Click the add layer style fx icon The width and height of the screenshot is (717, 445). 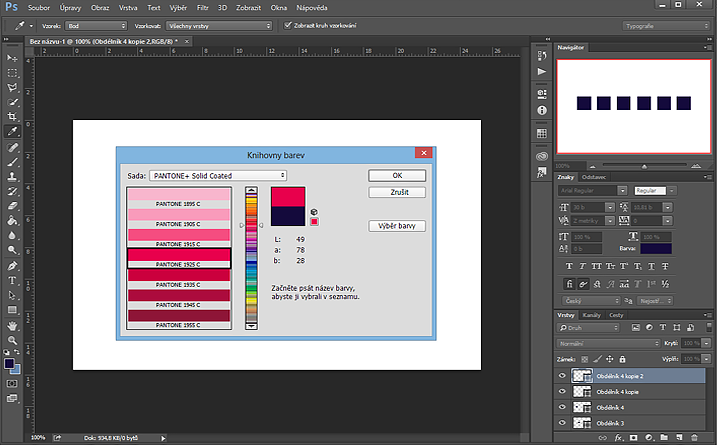tap(618, 438)
